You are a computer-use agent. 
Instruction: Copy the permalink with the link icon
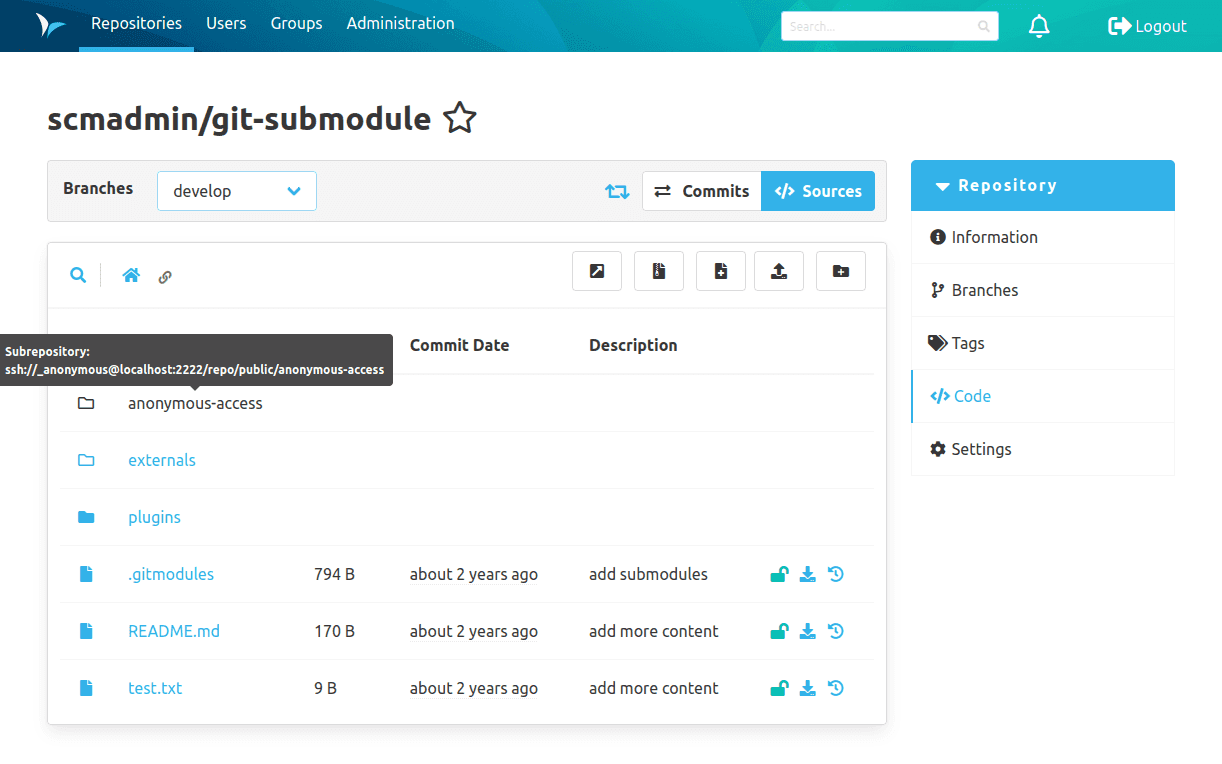coord(164,276)
